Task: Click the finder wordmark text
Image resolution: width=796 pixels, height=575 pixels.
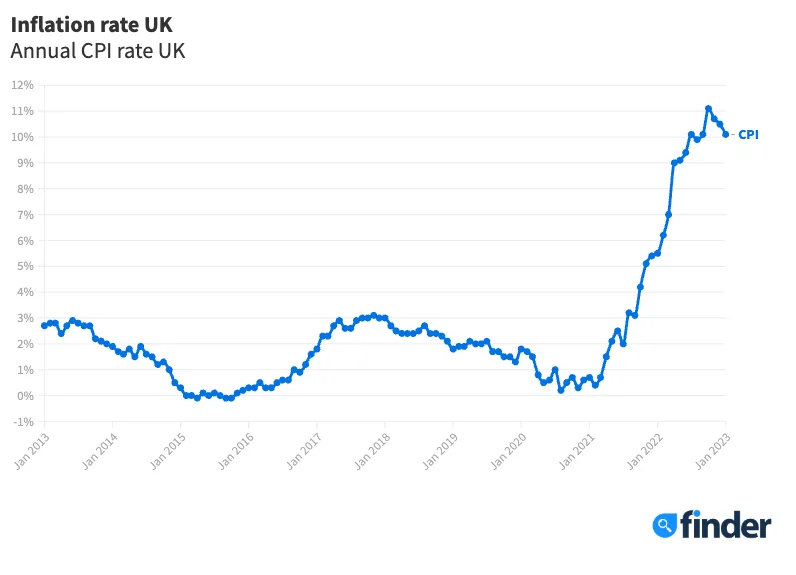Action: 726,525
